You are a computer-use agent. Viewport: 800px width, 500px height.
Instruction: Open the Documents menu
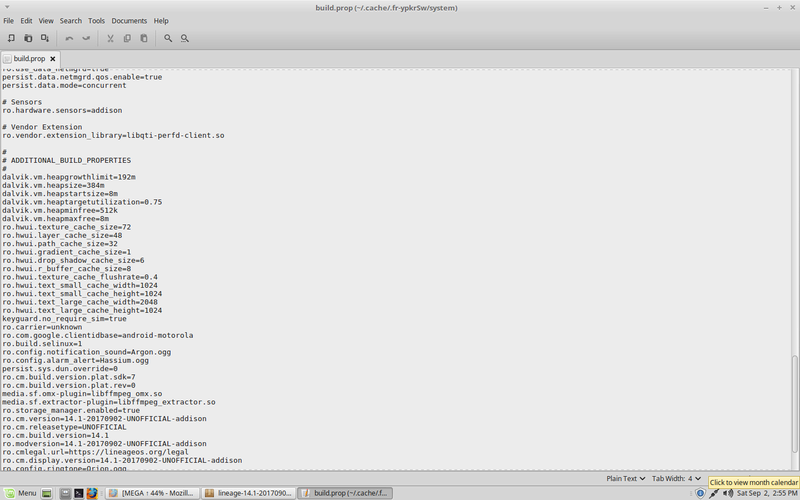pyautogui.click(x=129, y=21)
